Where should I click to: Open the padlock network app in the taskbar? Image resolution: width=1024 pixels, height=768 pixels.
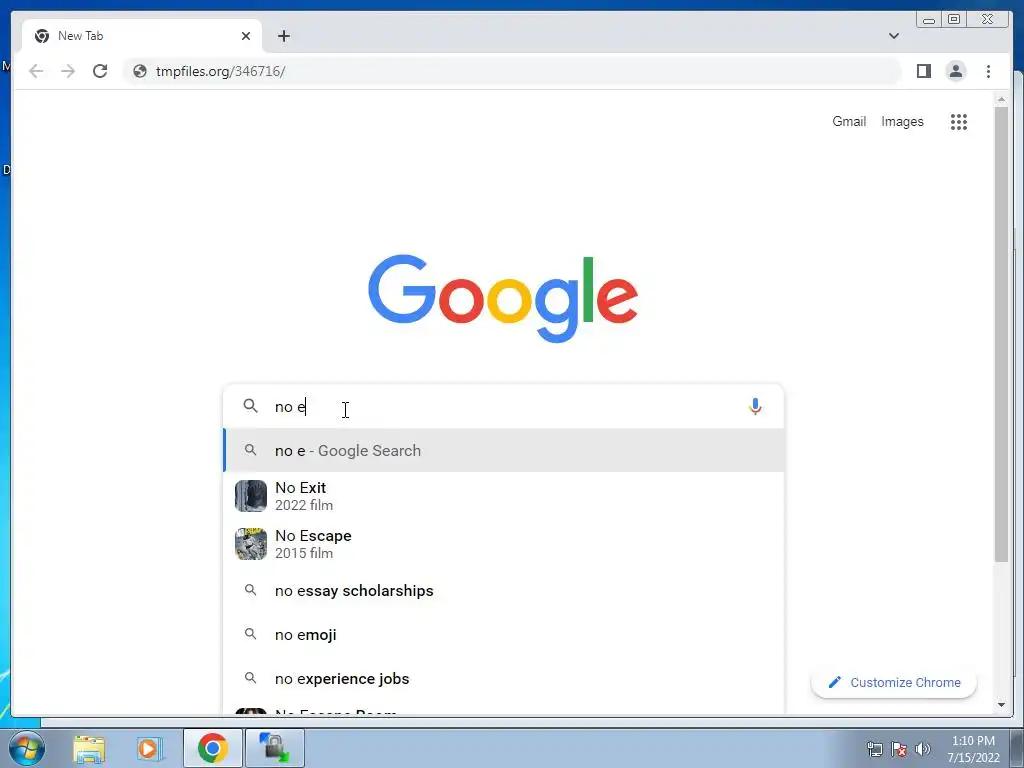[274, 748]
